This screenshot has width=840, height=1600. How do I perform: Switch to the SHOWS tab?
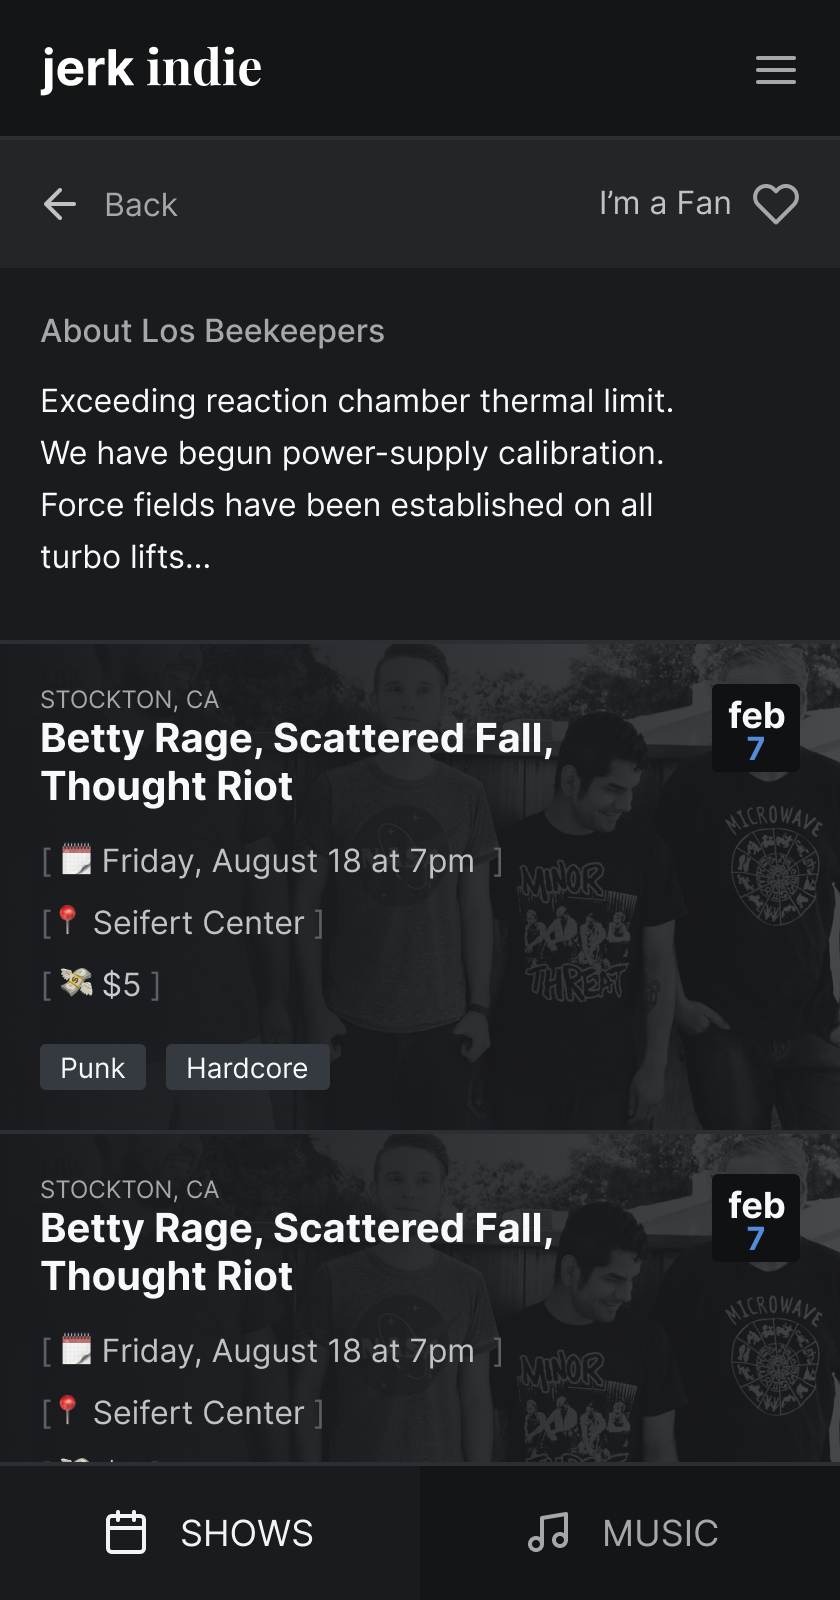(210, 1532)
